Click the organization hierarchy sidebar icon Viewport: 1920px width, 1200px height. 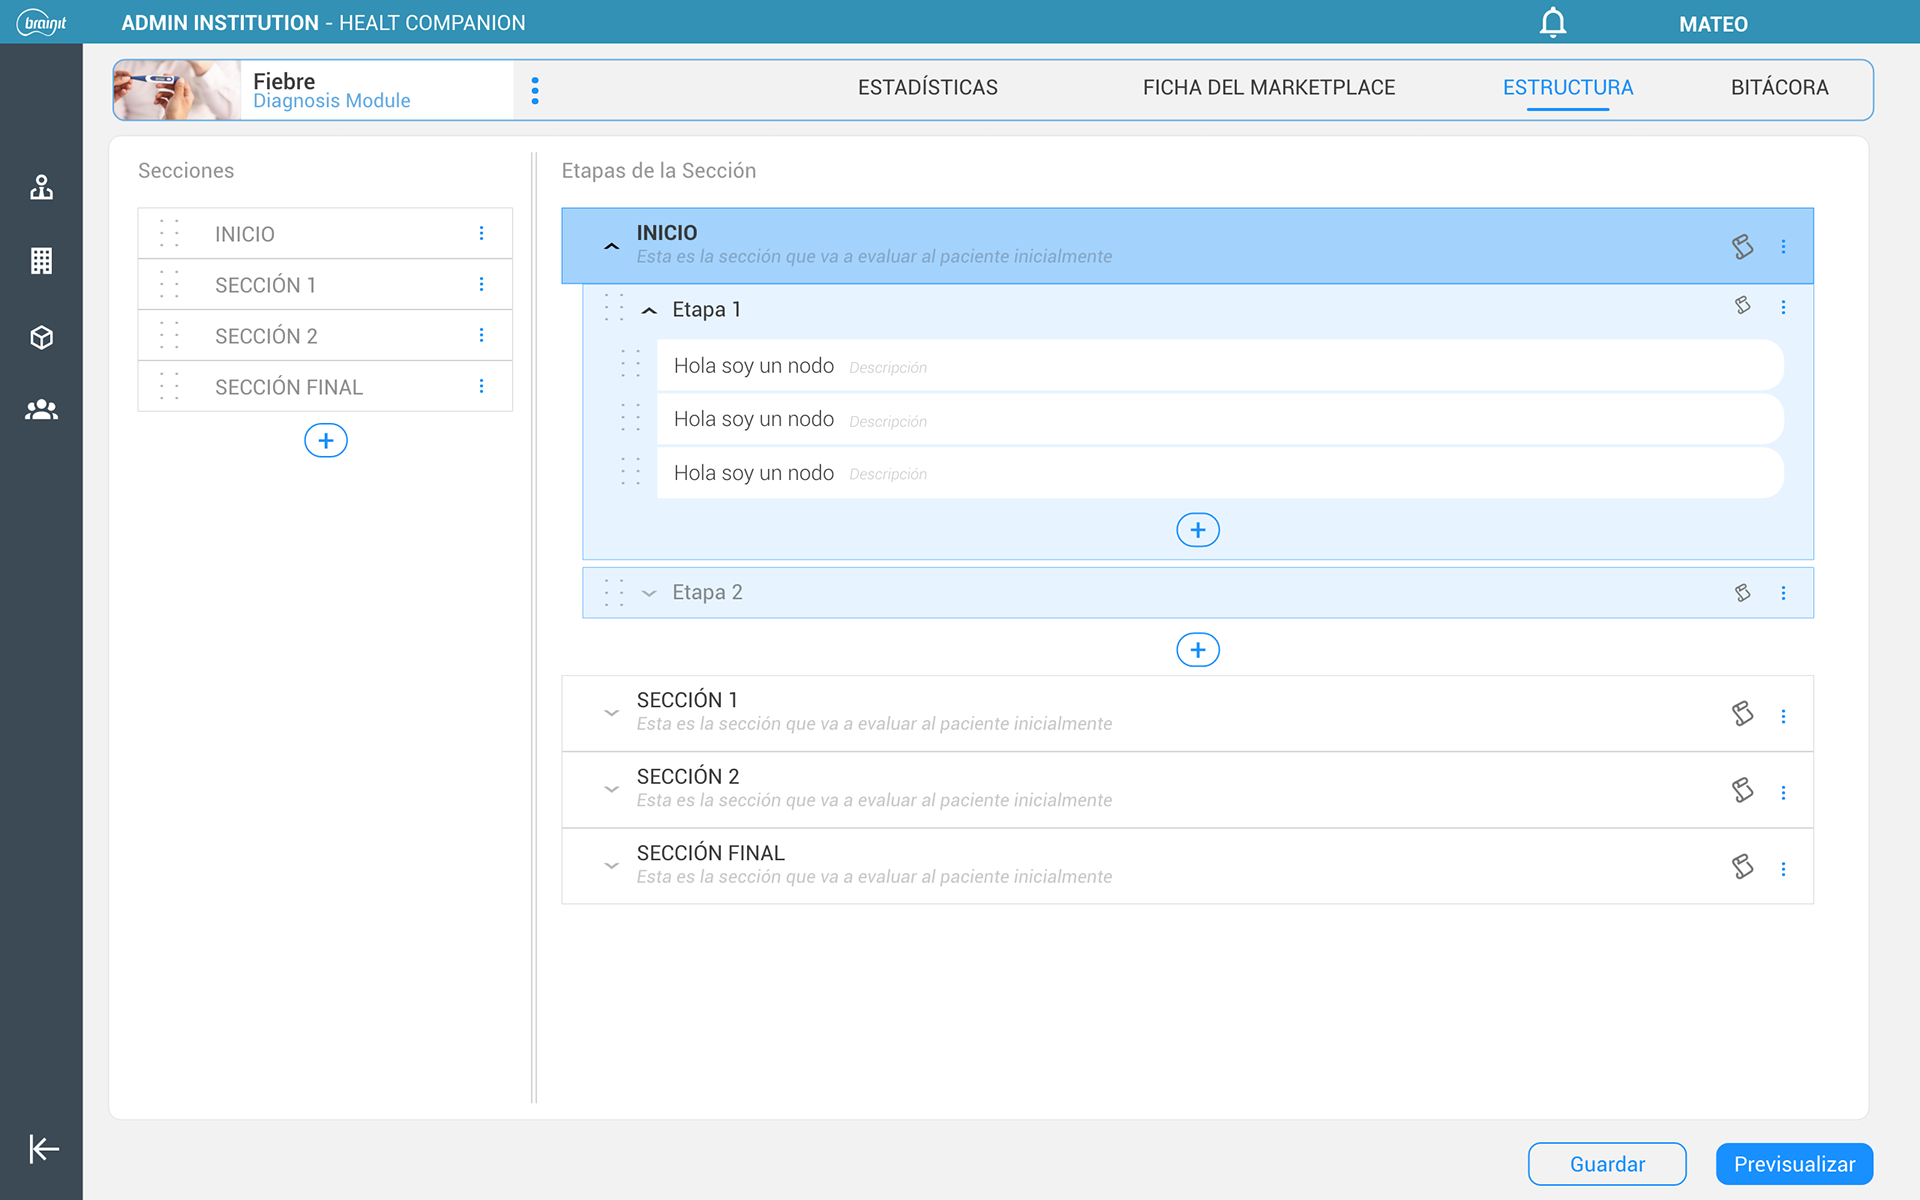41,187
